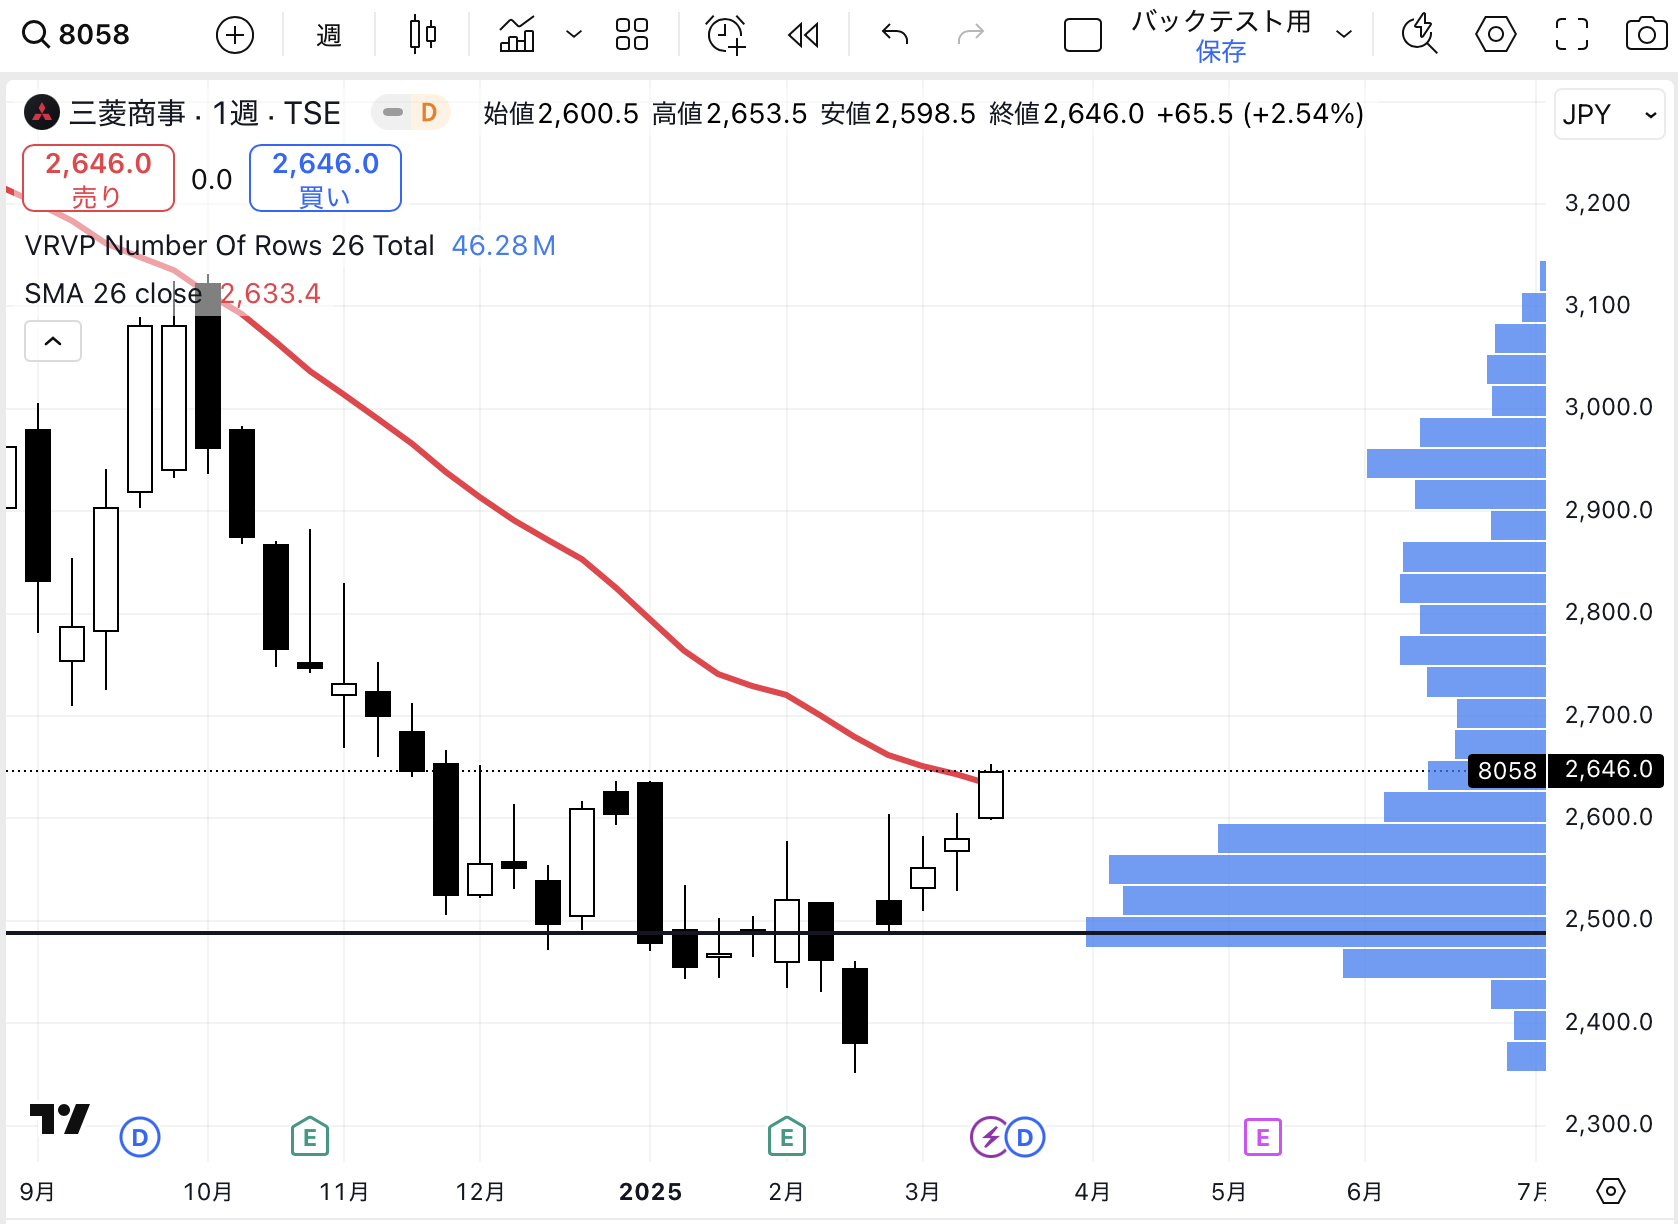Open the purple lightning event marker
This screenshot has width=1678, height=1224.
989,1137
